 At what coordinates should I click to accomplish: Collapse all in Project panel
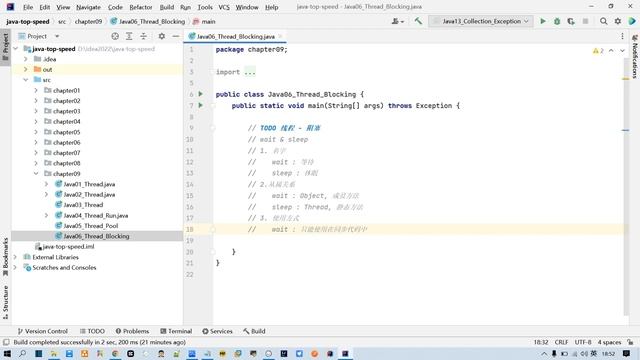coord(143,36)
